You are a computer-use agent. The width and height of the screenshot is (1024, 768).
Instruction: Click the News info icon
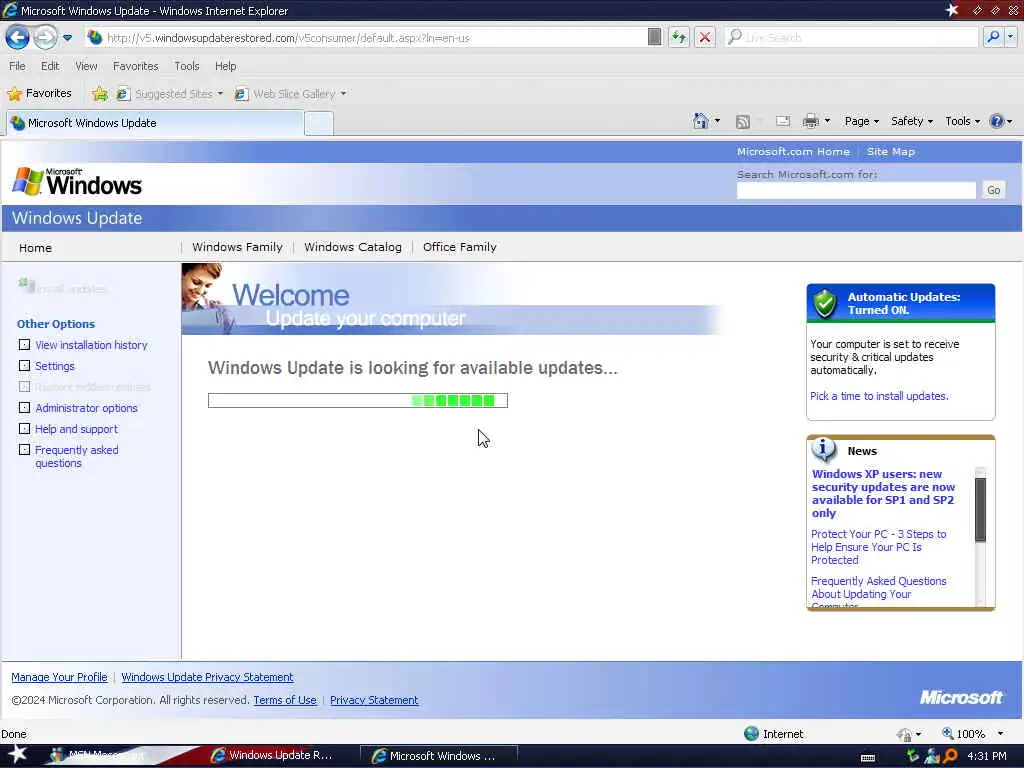pos(824,450)
